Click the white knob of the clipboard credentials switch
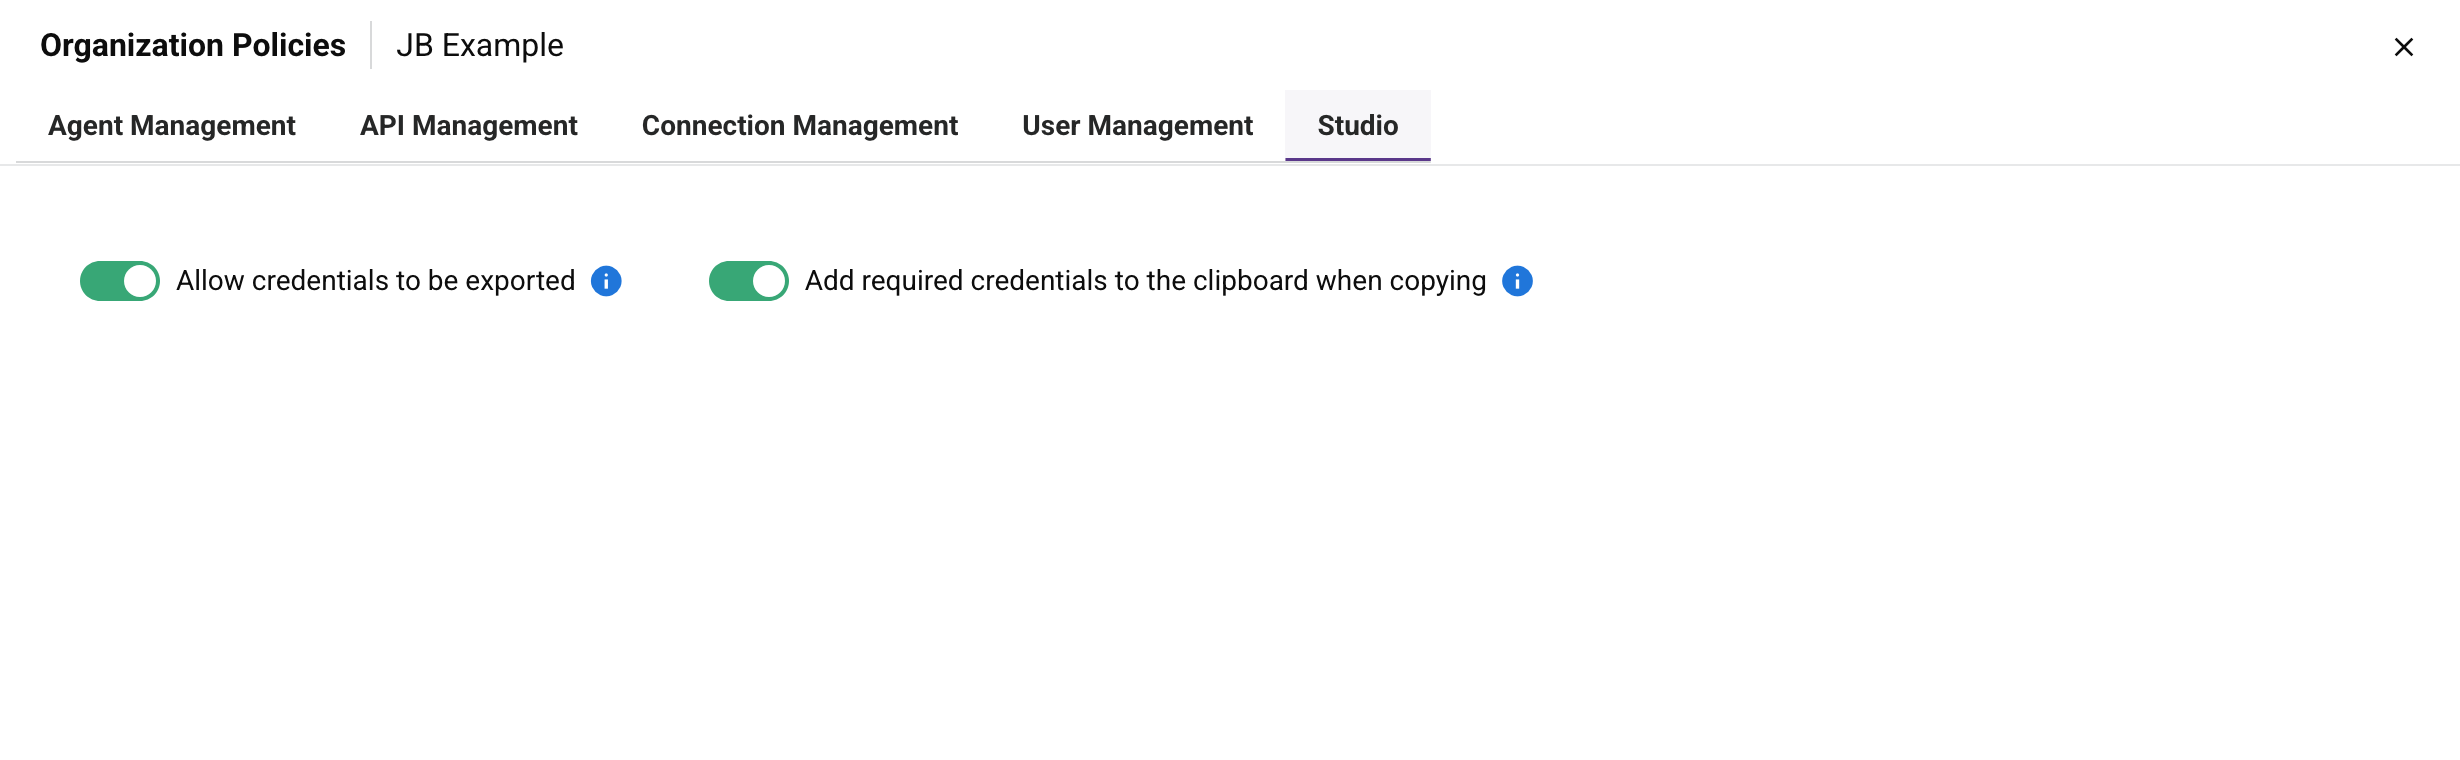Viewport: 2460px width, 760px height. point(768,281)
